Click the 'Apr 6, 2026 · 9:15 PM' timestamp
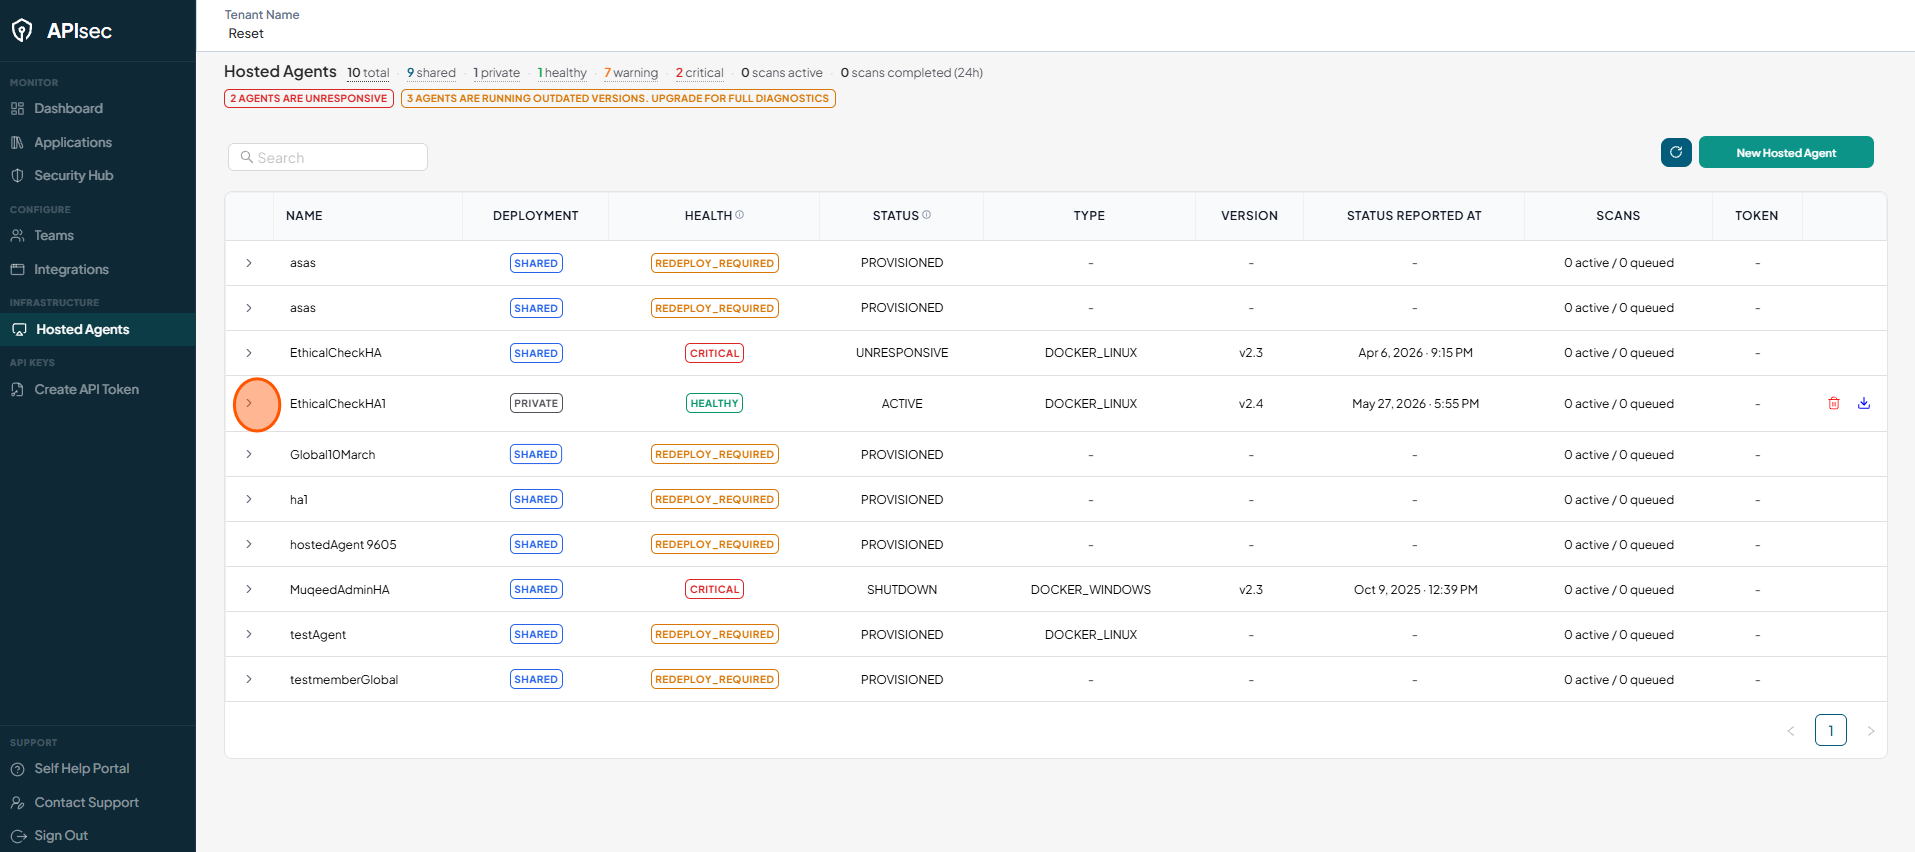 (x=1415, y=353)
